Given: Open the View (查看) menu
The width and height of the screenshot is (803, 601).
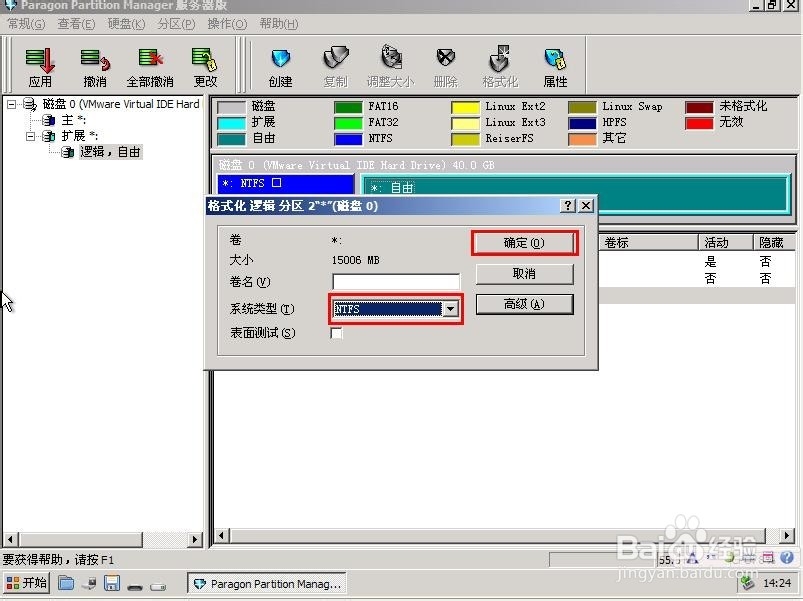Looking at the screenshot, I should point(76,24).
